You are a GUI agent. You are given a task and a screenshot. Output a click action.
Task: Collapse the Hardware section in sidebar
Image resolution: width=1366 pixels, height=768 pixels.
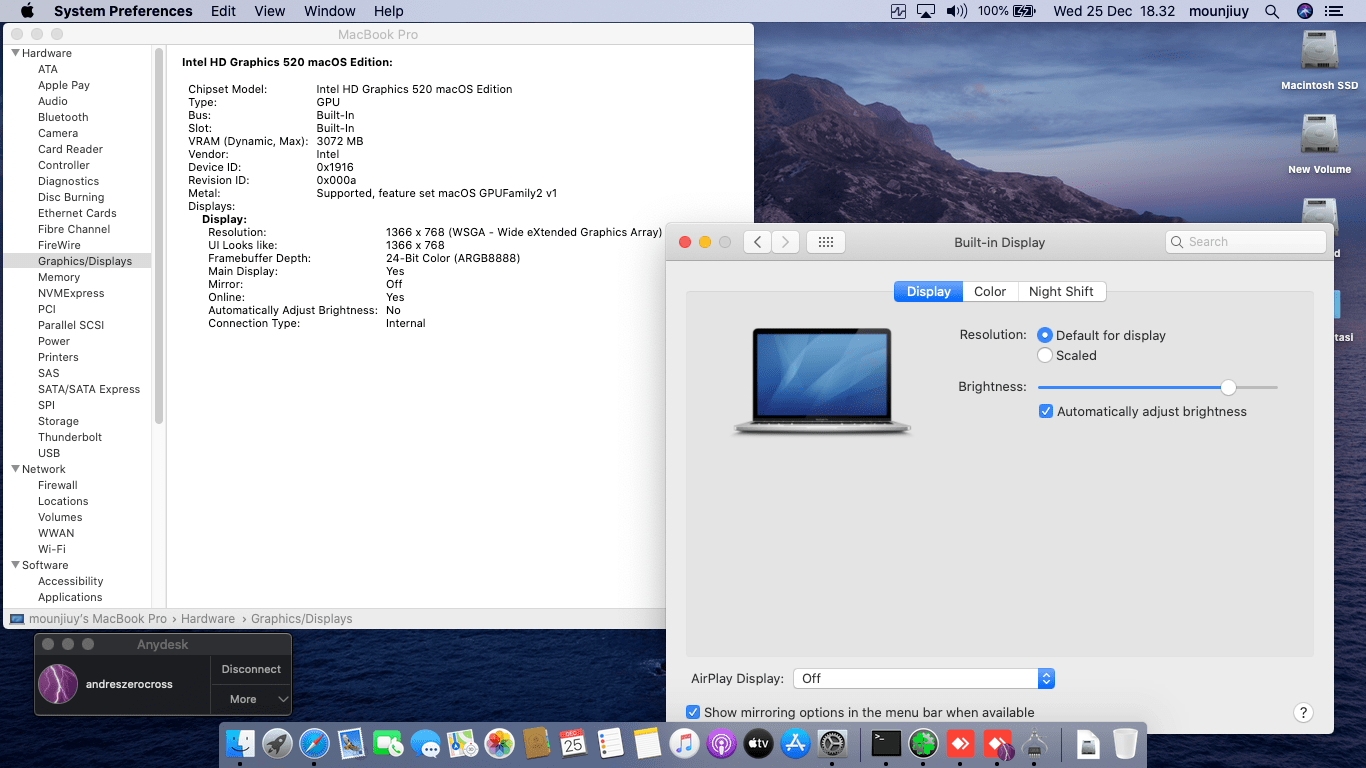click(16, 53)
